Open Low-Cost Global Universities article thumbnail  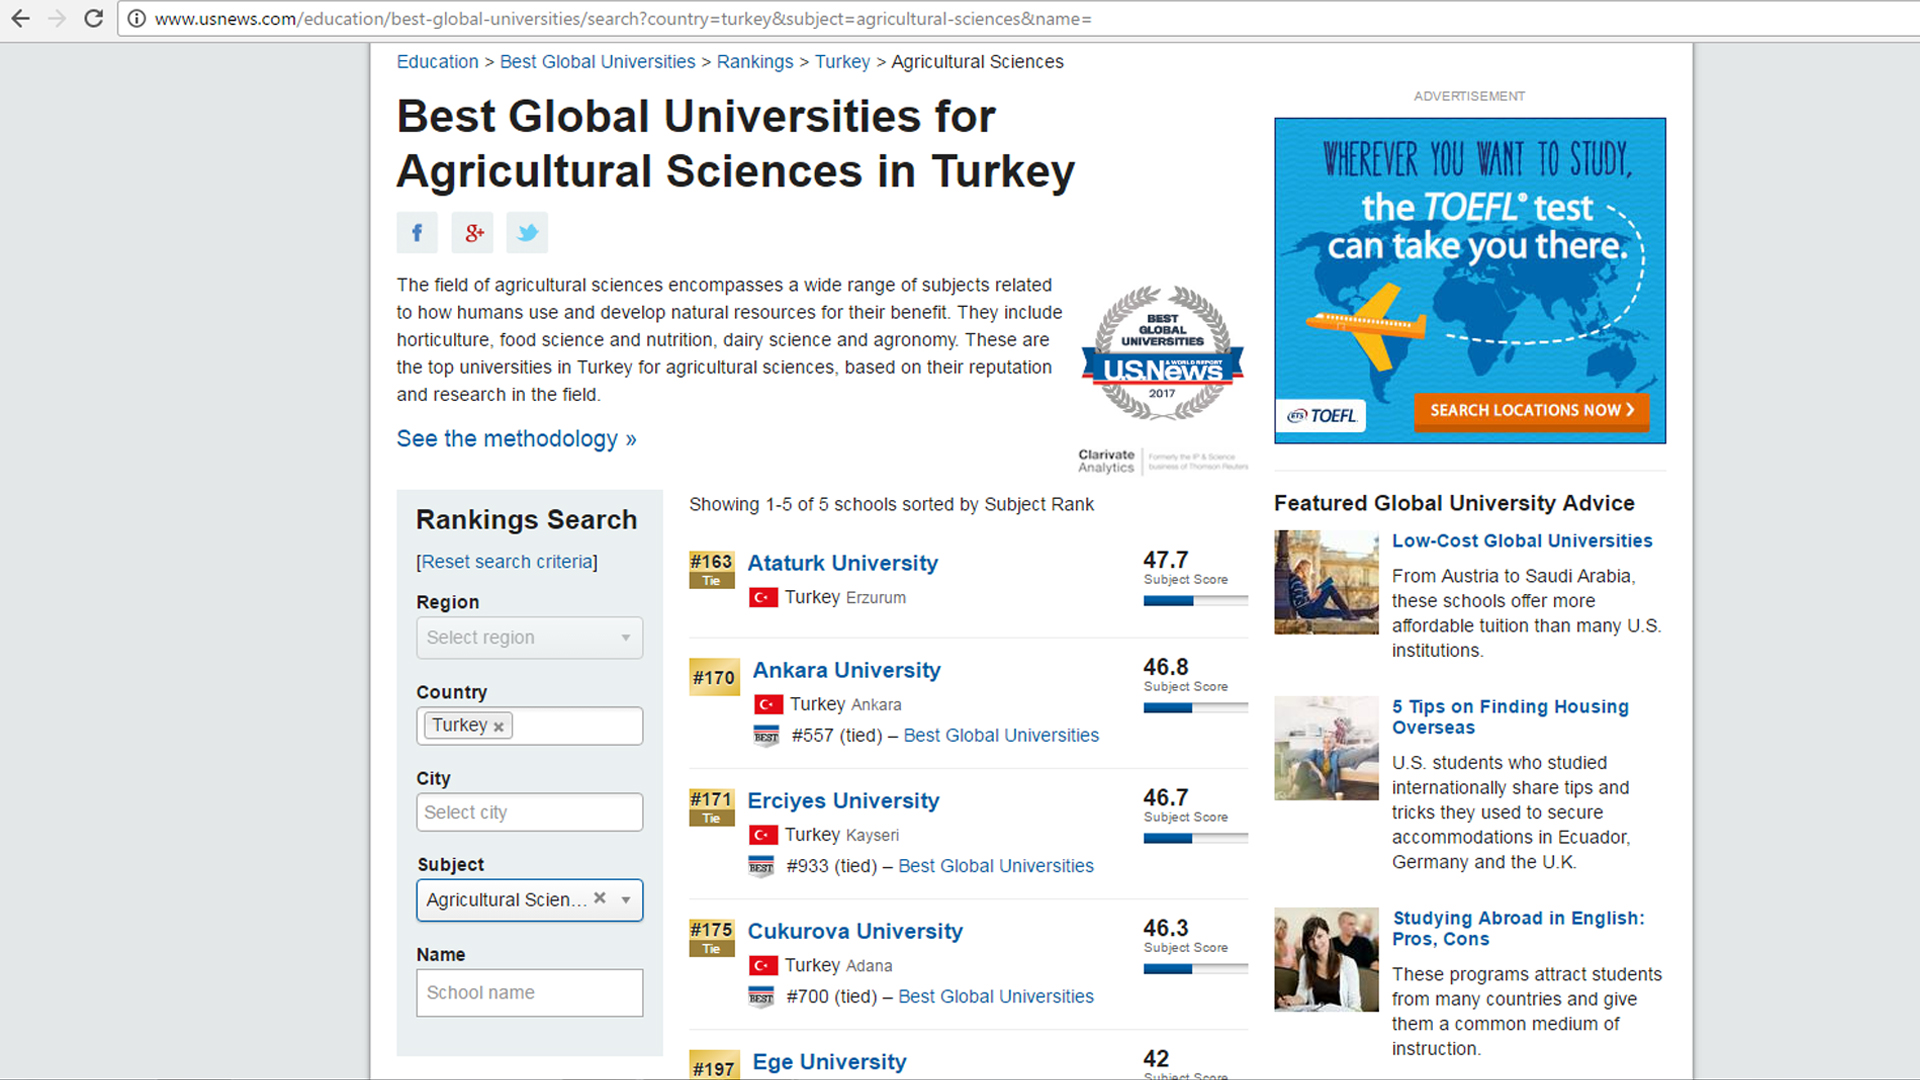click(1326, 582)
